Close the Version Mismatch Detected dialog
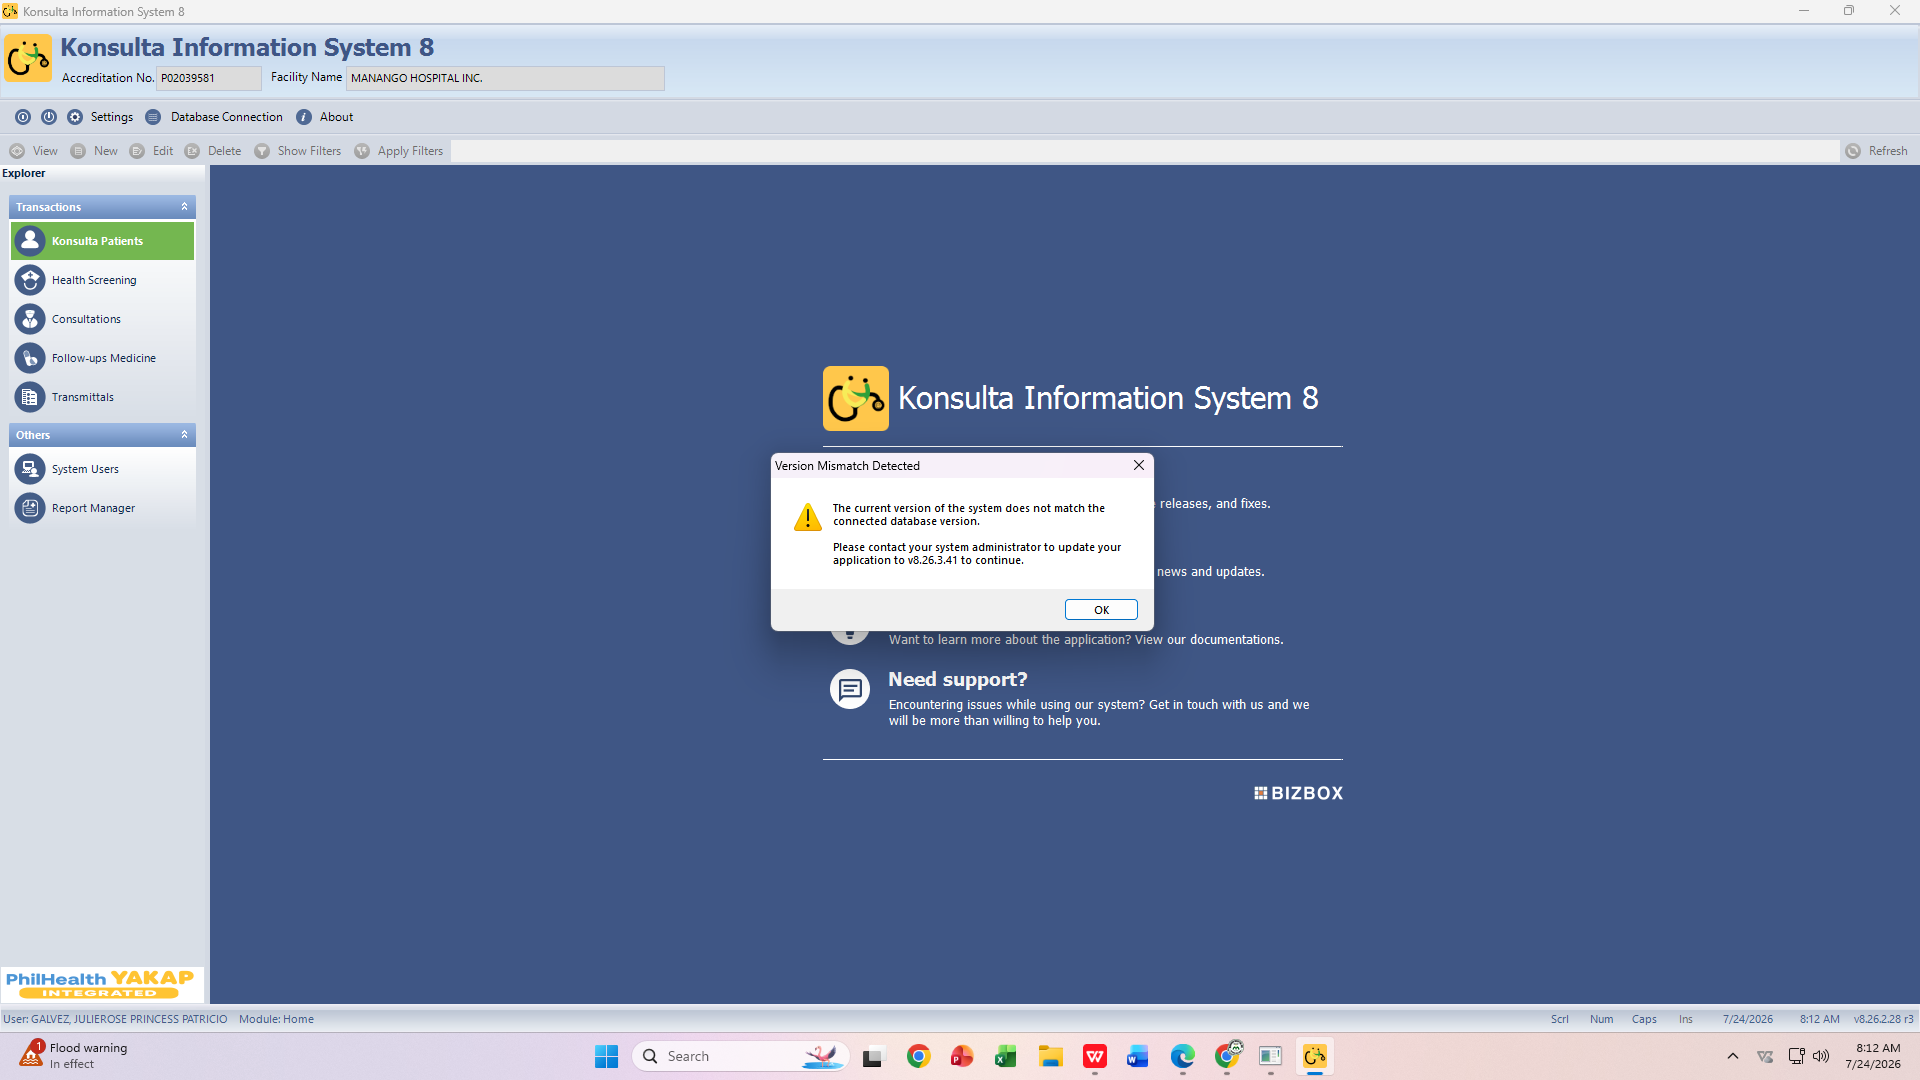The image size is (1920, 1080). (1138, 465)
